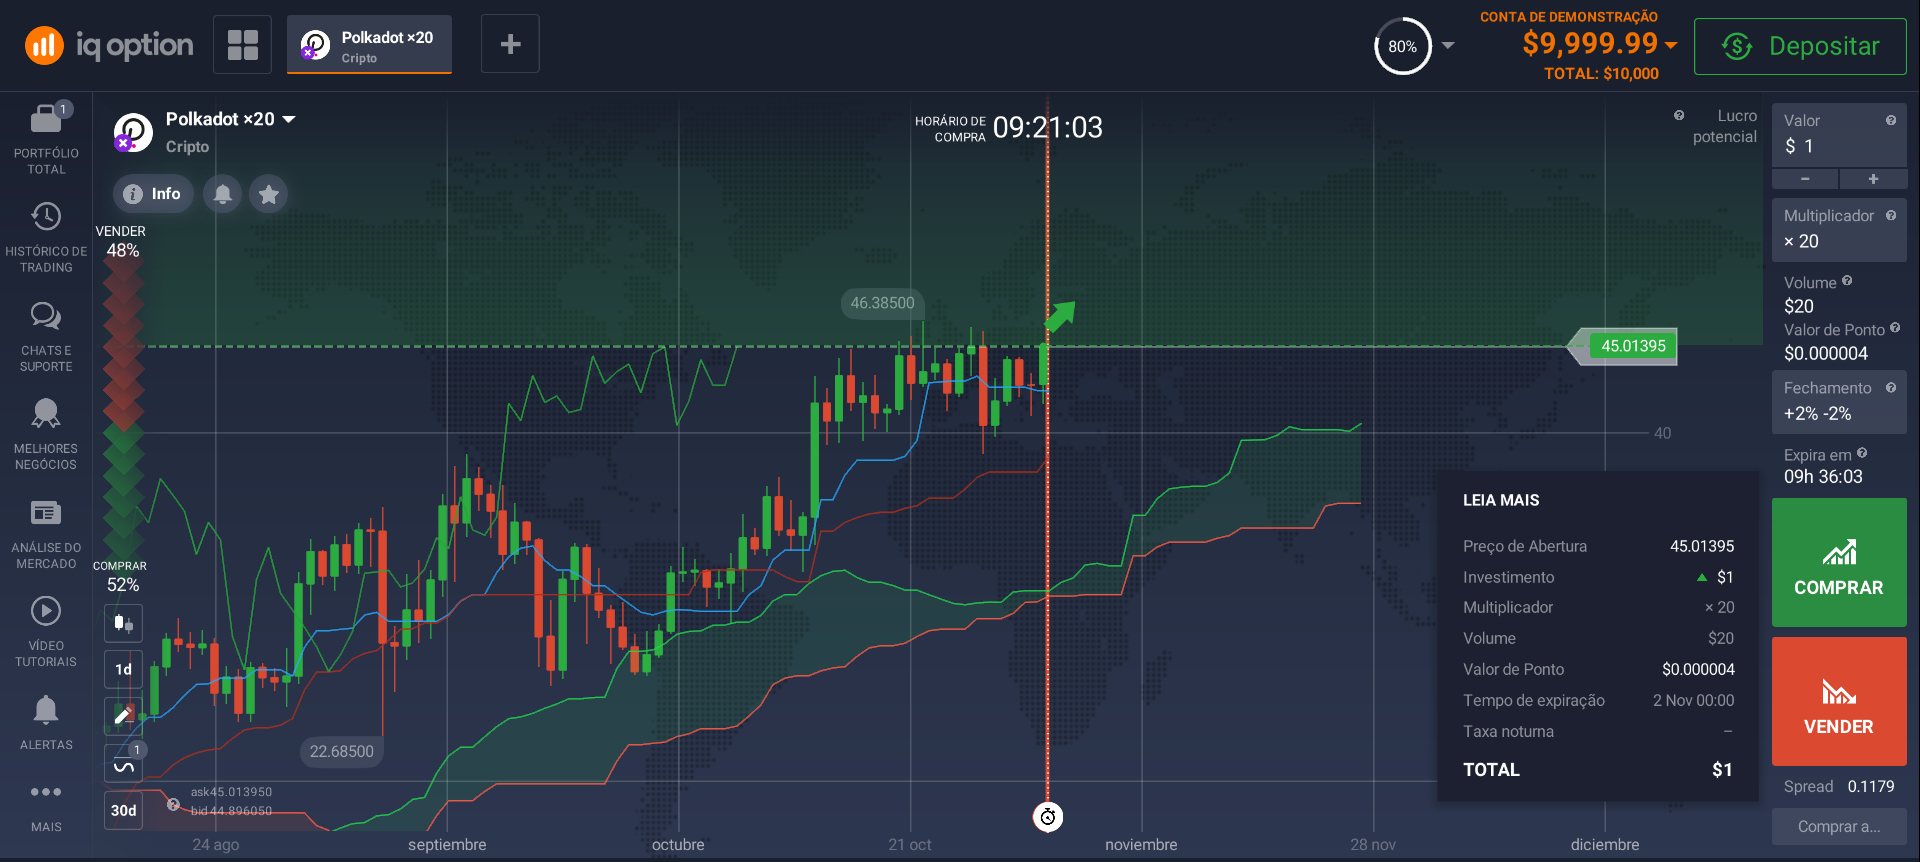Click the Depositar button
Viewport: 1920px width, 862px height.
pyautogui.click(x=1800, y=46)
